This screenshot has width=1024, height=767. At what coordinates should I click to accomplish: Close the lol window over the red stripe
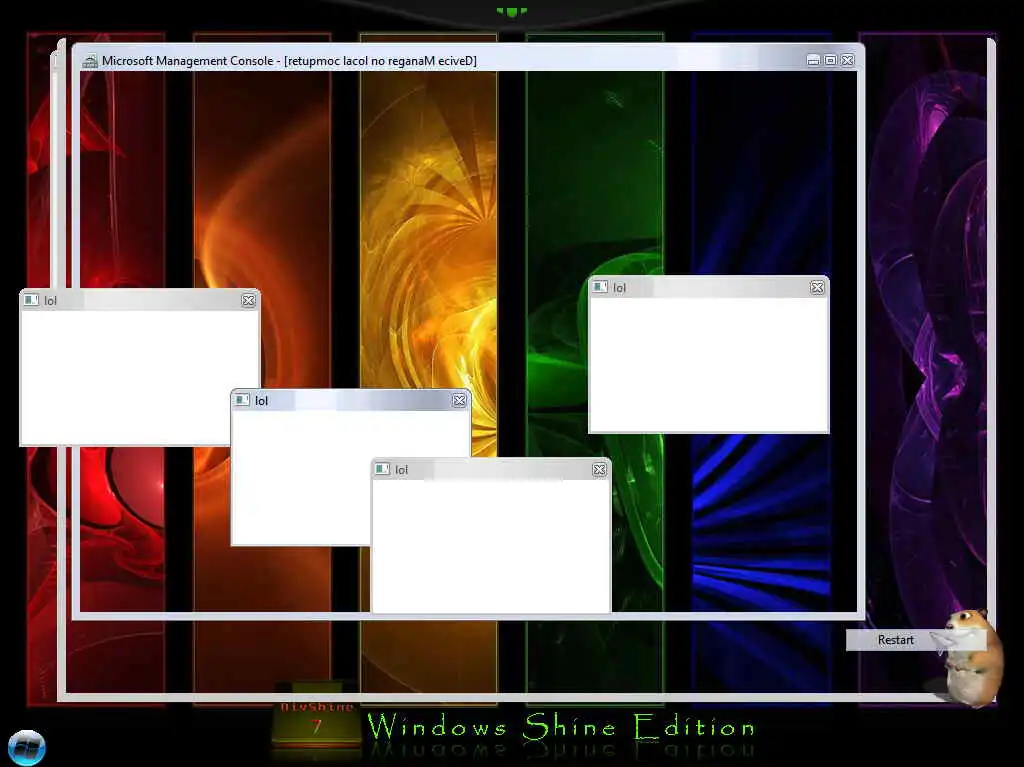click(248, 301)
